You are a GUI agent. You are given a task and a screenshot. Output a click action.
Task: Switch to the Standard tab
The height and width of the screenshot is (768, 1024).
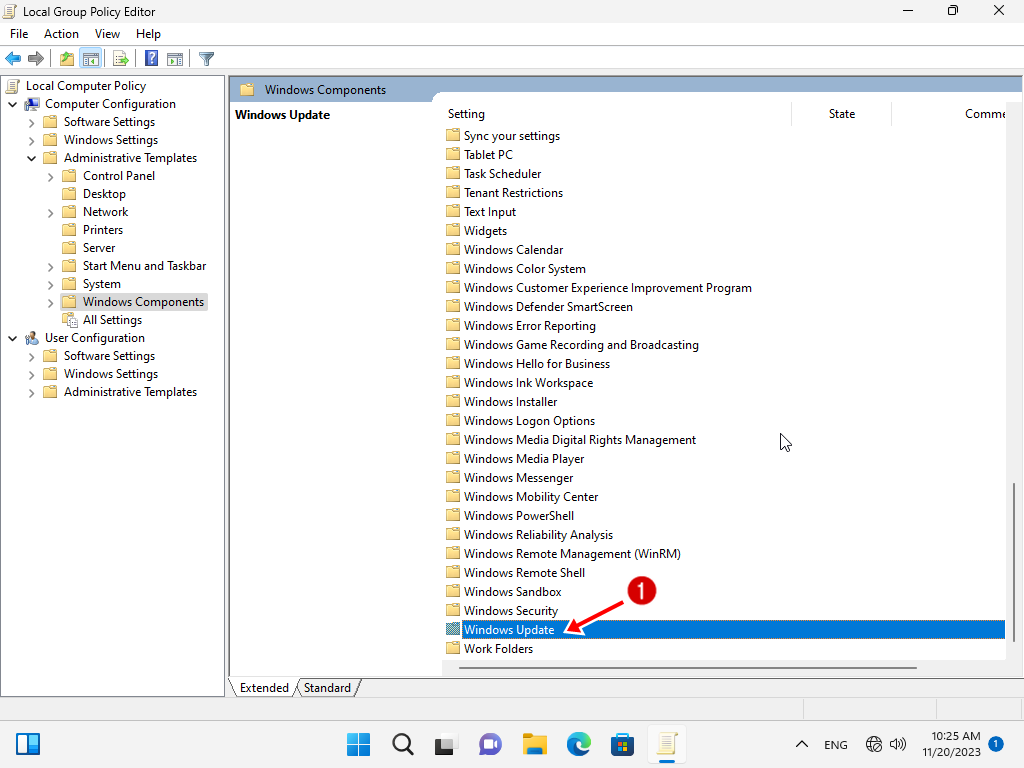coord(327,688)
